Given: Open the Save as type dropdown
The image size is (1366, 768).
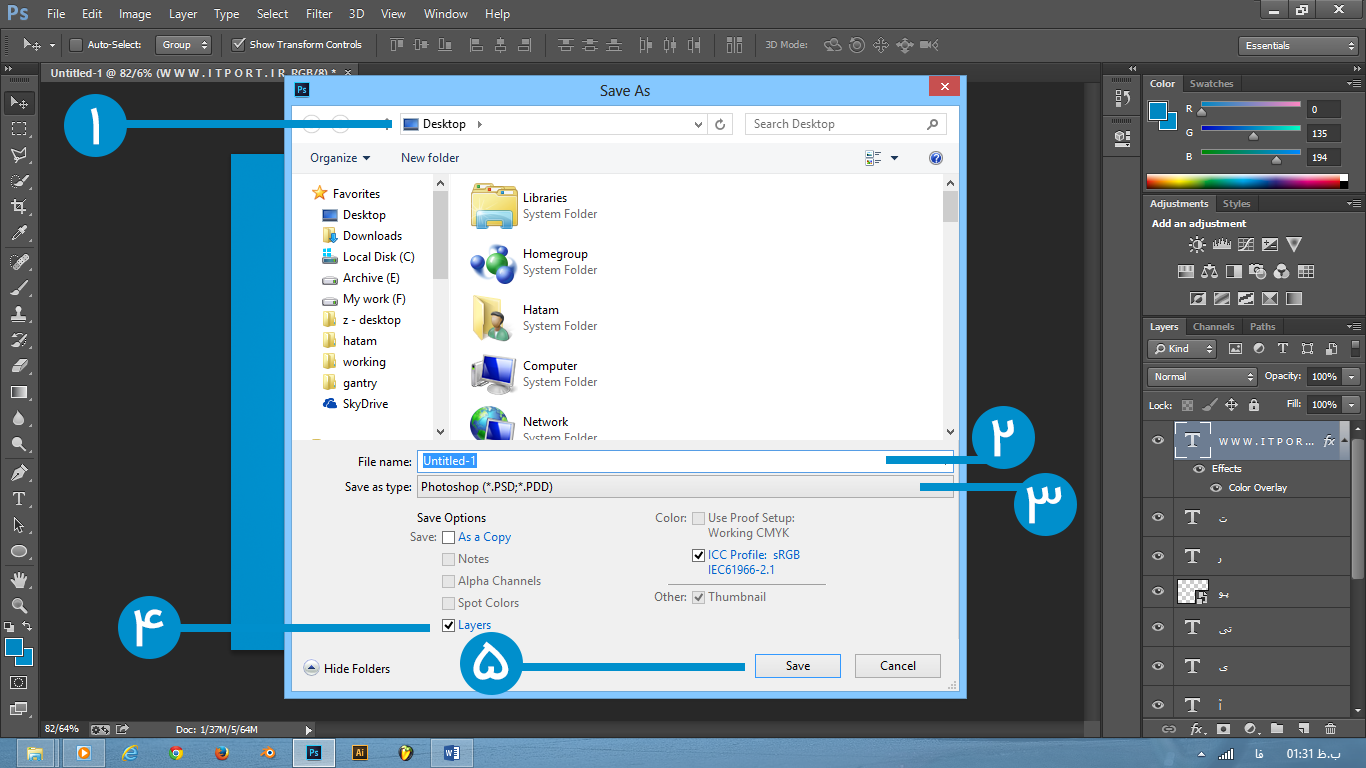Looking at the screenshot, I should coord(685,487).
